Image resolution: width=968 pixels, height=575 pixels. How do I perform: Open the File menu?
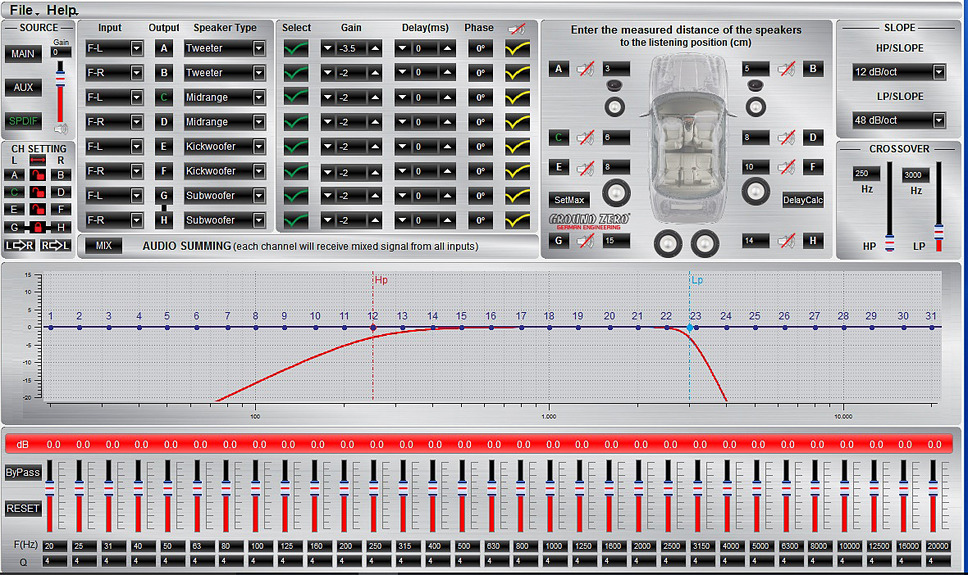[x=22, y=9]
